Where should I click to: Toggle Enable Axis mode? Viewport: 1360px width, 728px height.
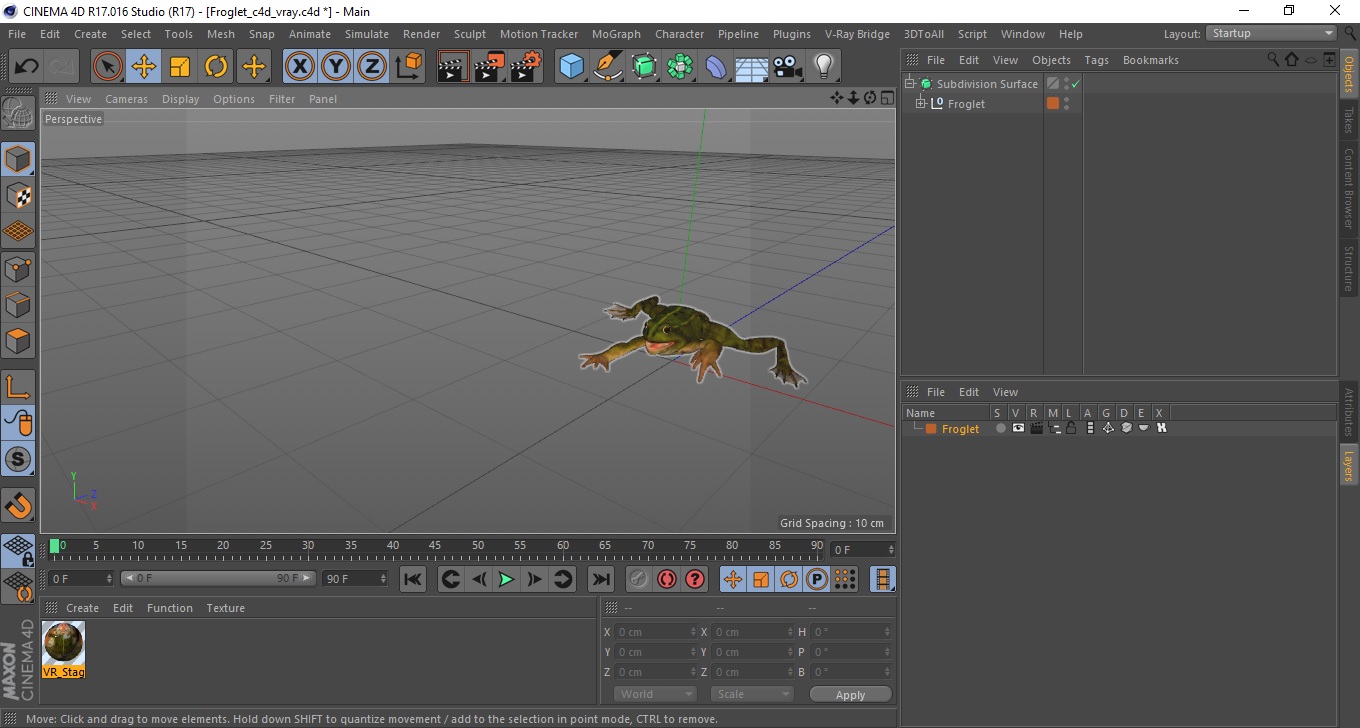tap(18, 387)
